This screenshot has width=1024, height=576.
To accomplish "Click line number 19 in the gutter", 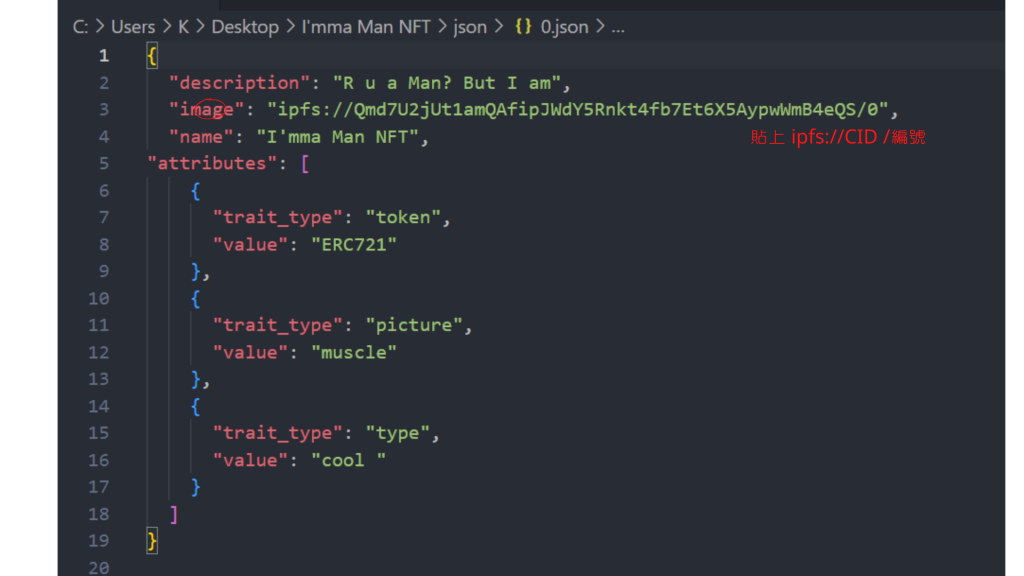I will [99, 541].
